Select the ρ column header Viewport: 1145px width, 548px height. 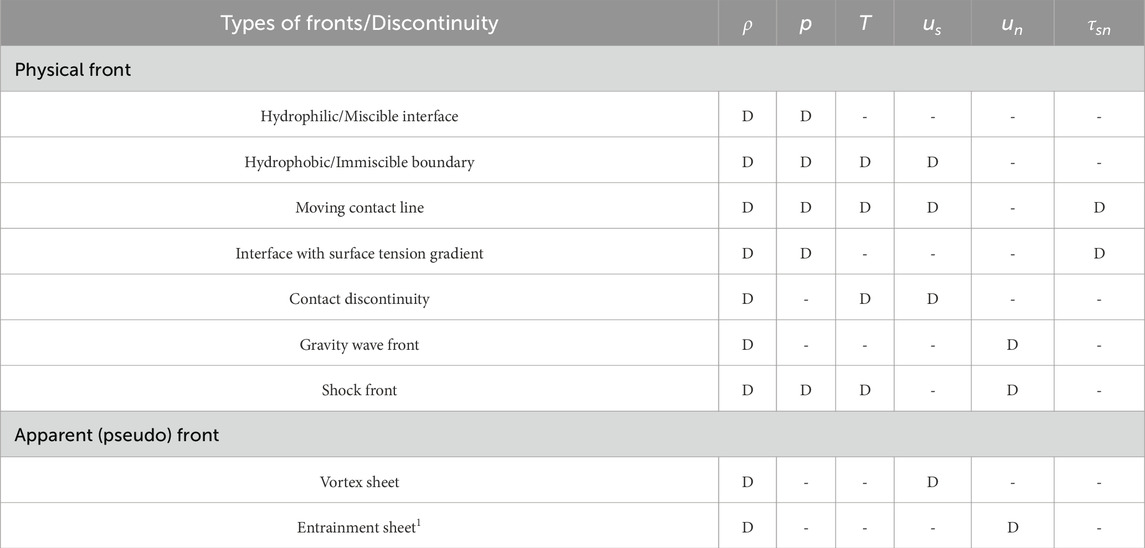point(747,25)
